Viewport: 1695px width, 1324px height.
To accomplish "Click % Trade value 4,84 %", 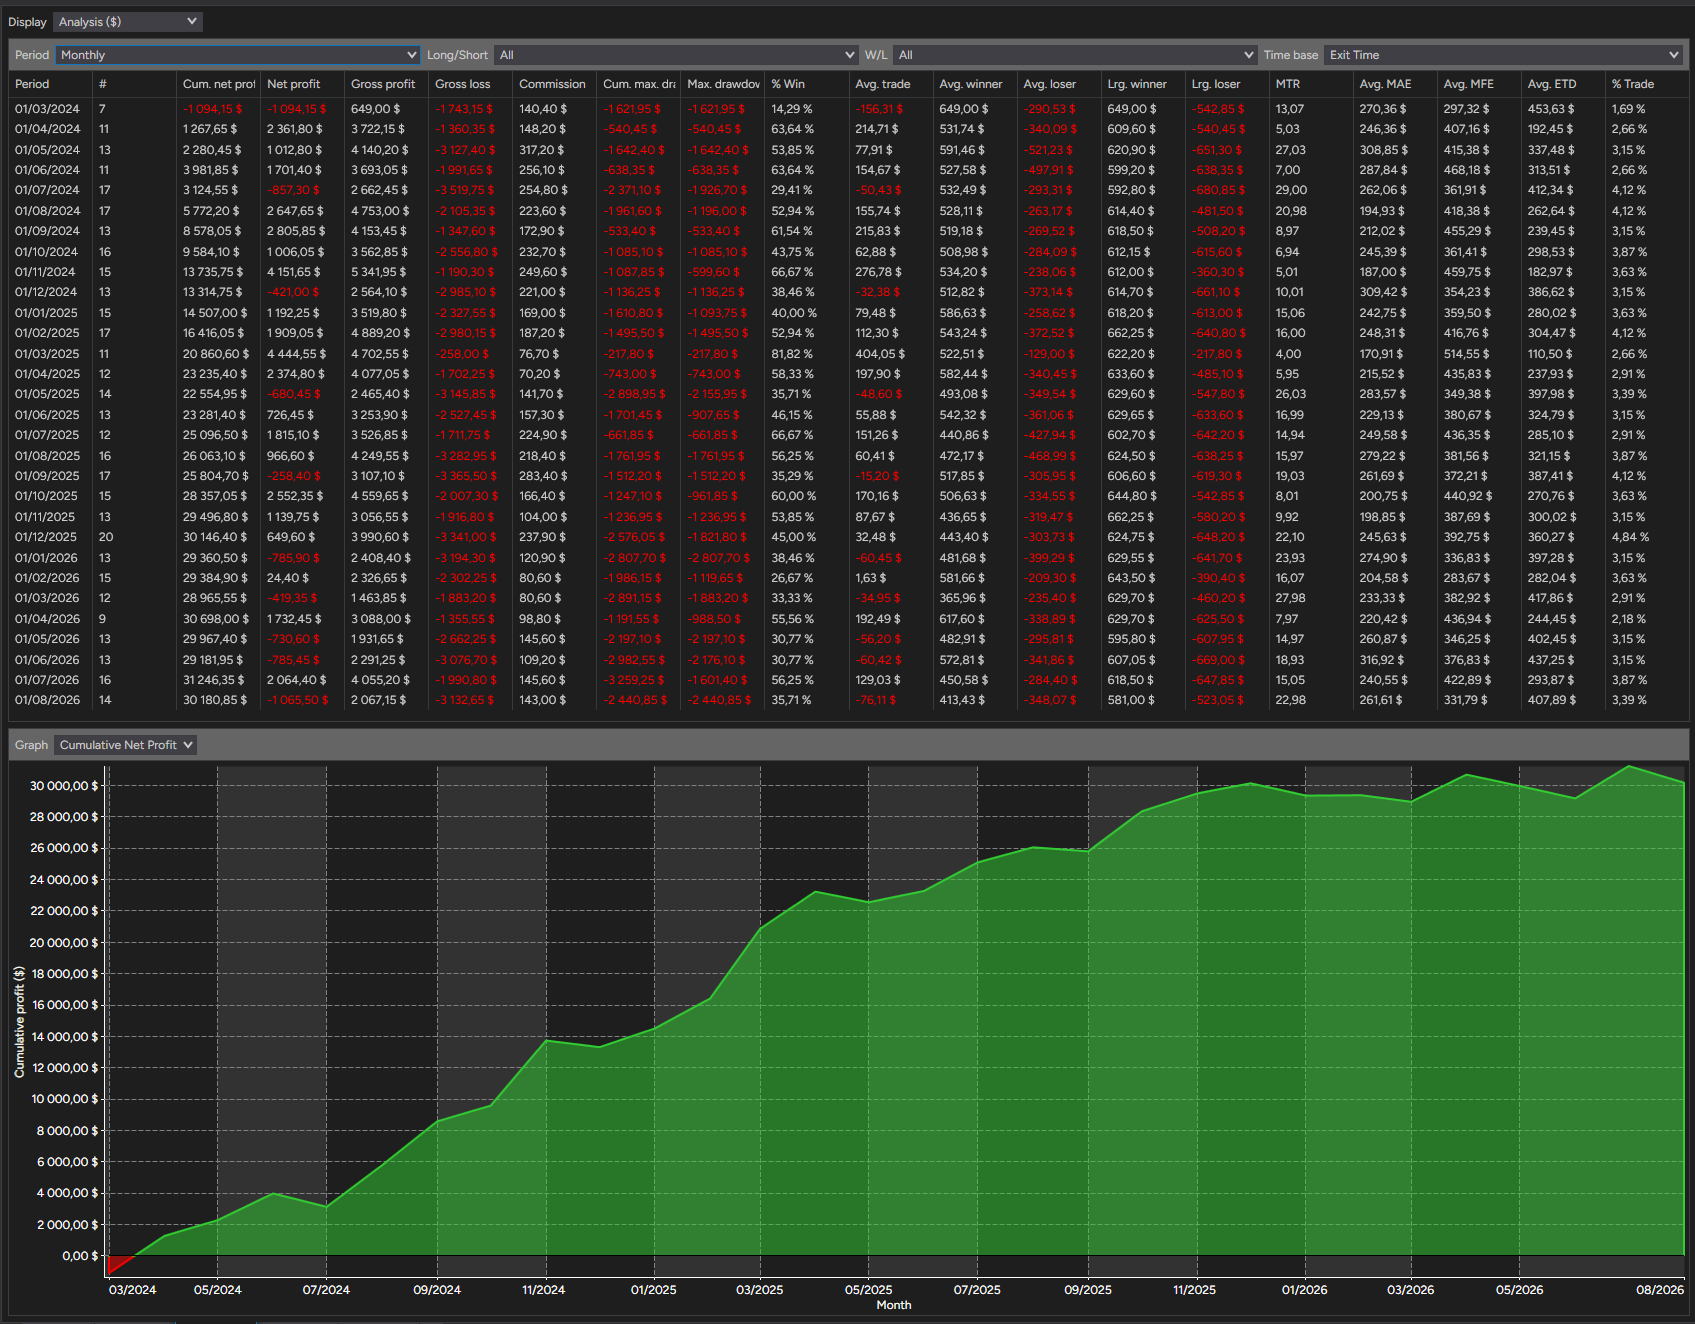I will tap(1630, 537).
